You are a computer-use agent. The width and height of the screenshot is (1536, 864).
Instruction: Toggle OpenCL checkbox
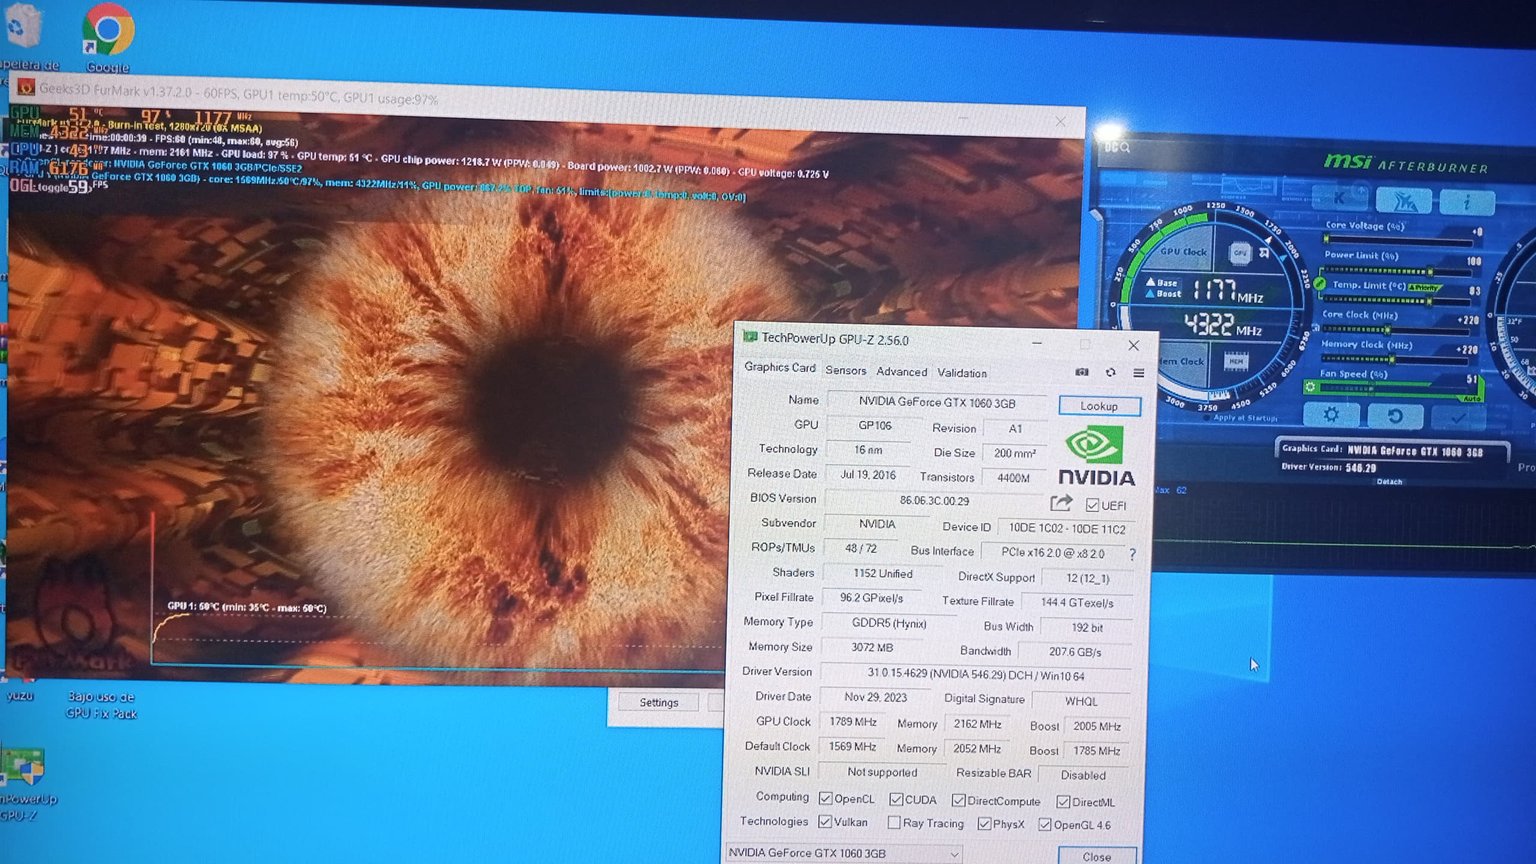pos(825,798)
